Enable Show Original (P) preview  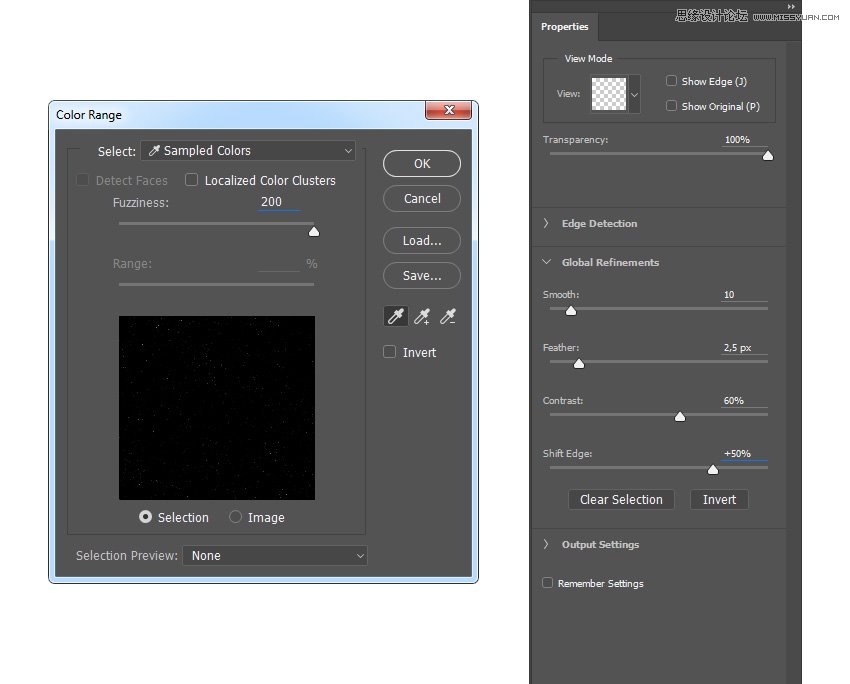(671, 106)
